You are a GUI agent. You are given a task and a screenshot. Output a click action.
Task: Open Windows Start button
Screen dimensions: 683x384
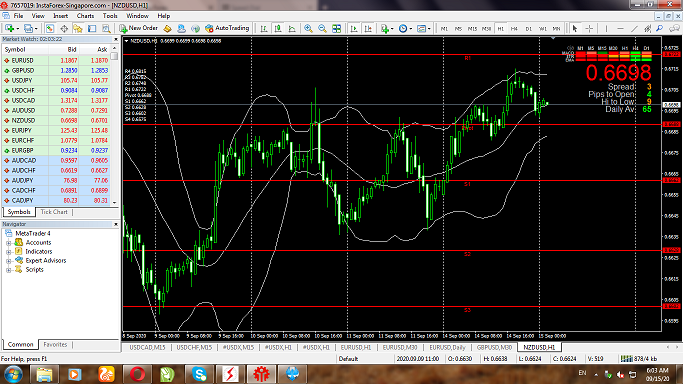coord(13,374)
